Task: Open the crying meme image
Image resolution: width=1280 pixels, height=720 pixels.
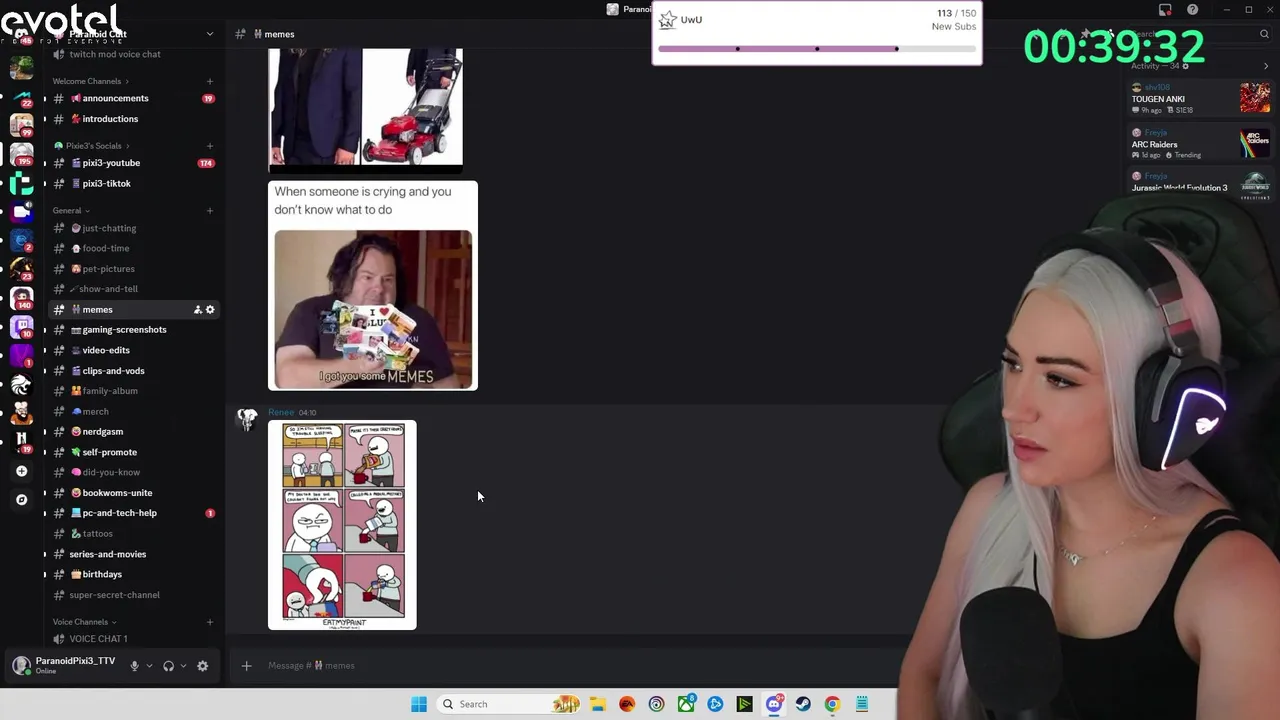Action: [373, 286]
